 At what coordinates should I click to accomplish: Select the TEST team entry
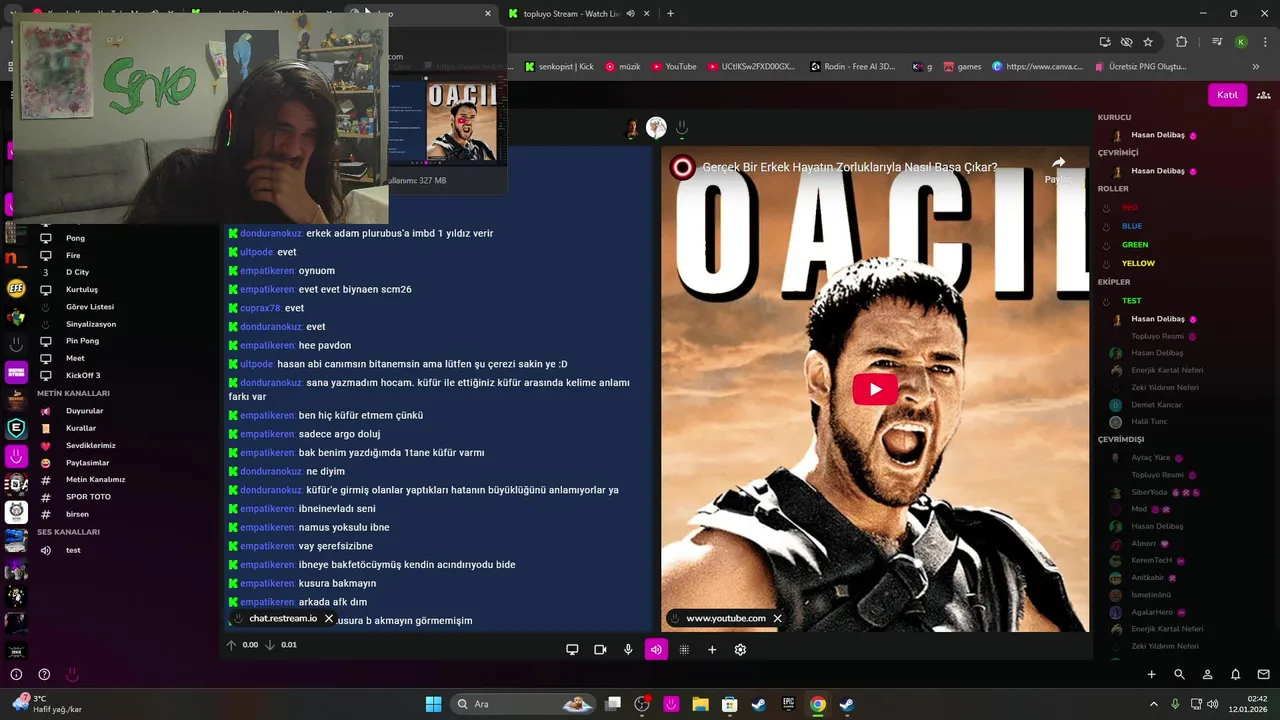tap(1131, 300)
